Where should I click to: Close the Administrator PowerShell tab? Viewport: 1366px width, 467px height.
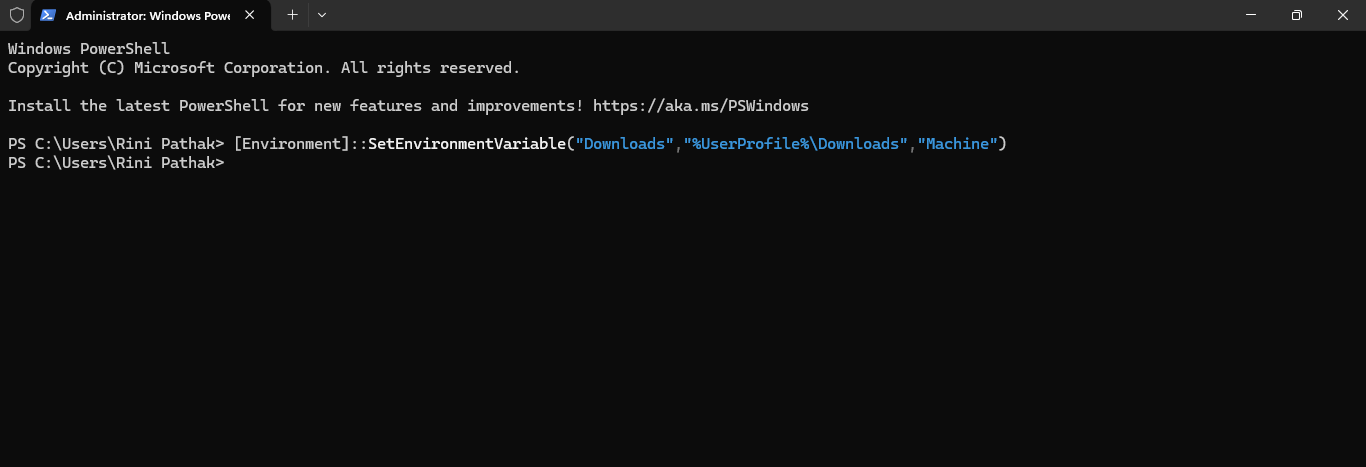click(250, 15)
